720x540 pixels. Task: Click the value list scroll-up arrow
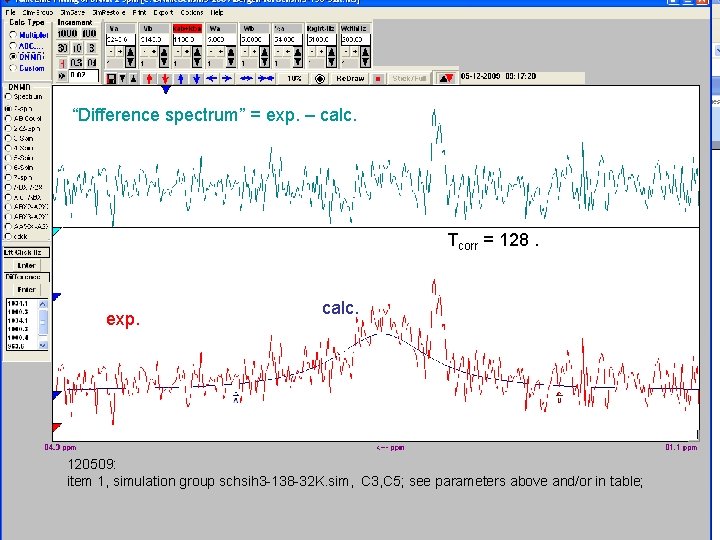pyautogui.click(x=43, y=304)
